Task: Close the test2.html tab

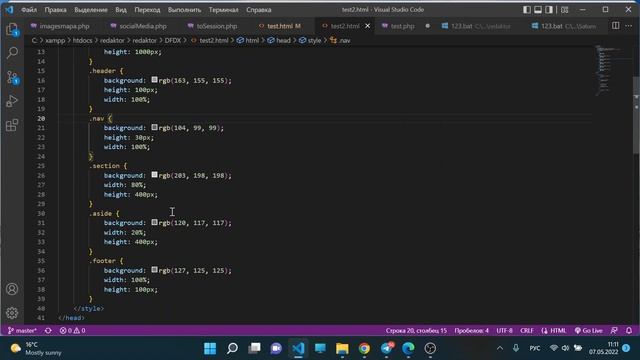Action: pos(367,26)
